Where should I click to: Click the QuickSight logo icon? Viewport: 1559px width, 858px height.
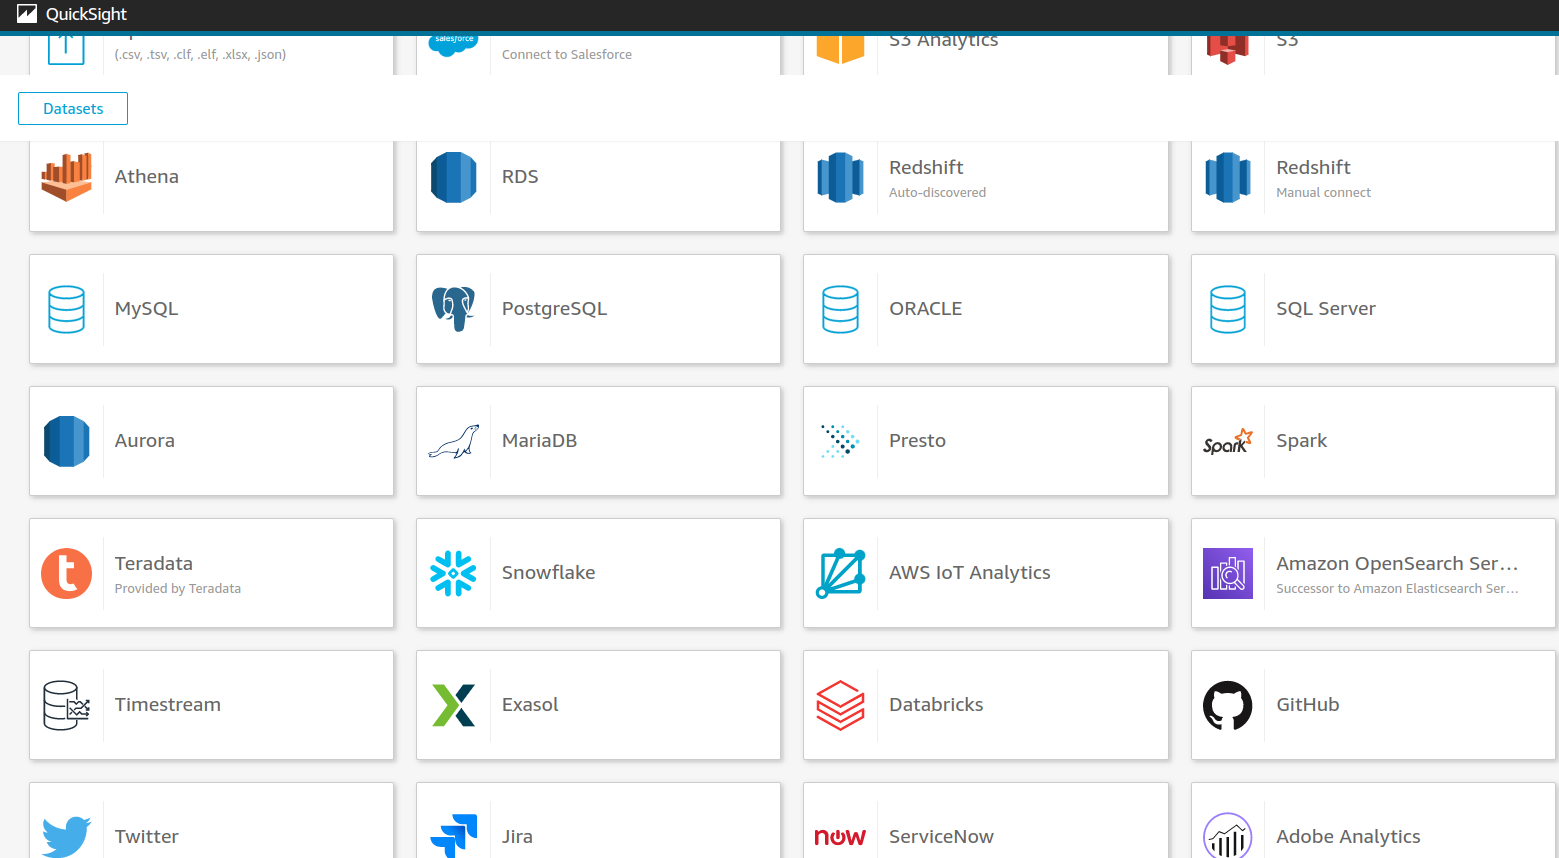click(27, 14)
